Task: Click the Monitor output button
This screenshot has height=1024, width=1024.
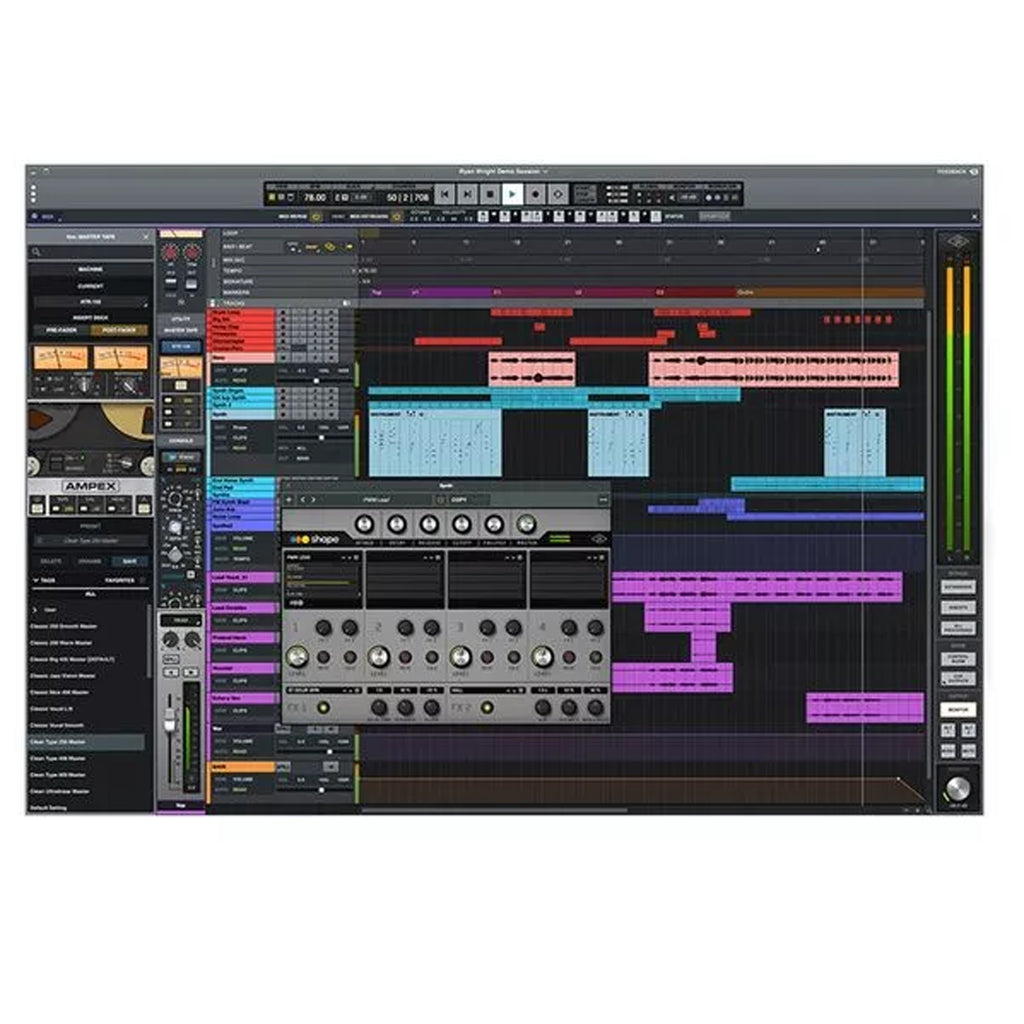Action: [x=957, y=709]
